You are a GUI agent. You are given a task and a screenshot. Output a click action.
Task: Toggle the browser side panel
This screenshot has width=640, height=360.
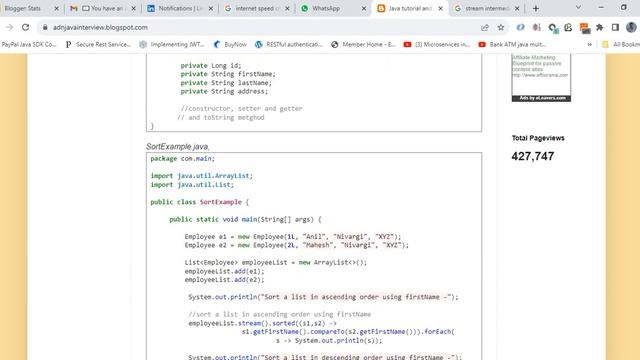click(616, 27)
